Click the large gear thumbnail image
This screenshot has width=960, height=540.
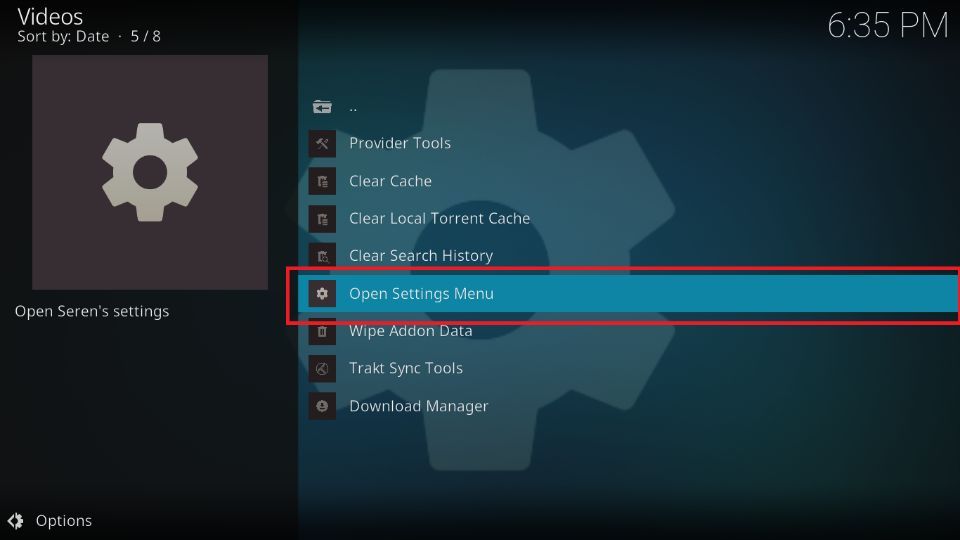pyautogui.click(x=150, y=173)
